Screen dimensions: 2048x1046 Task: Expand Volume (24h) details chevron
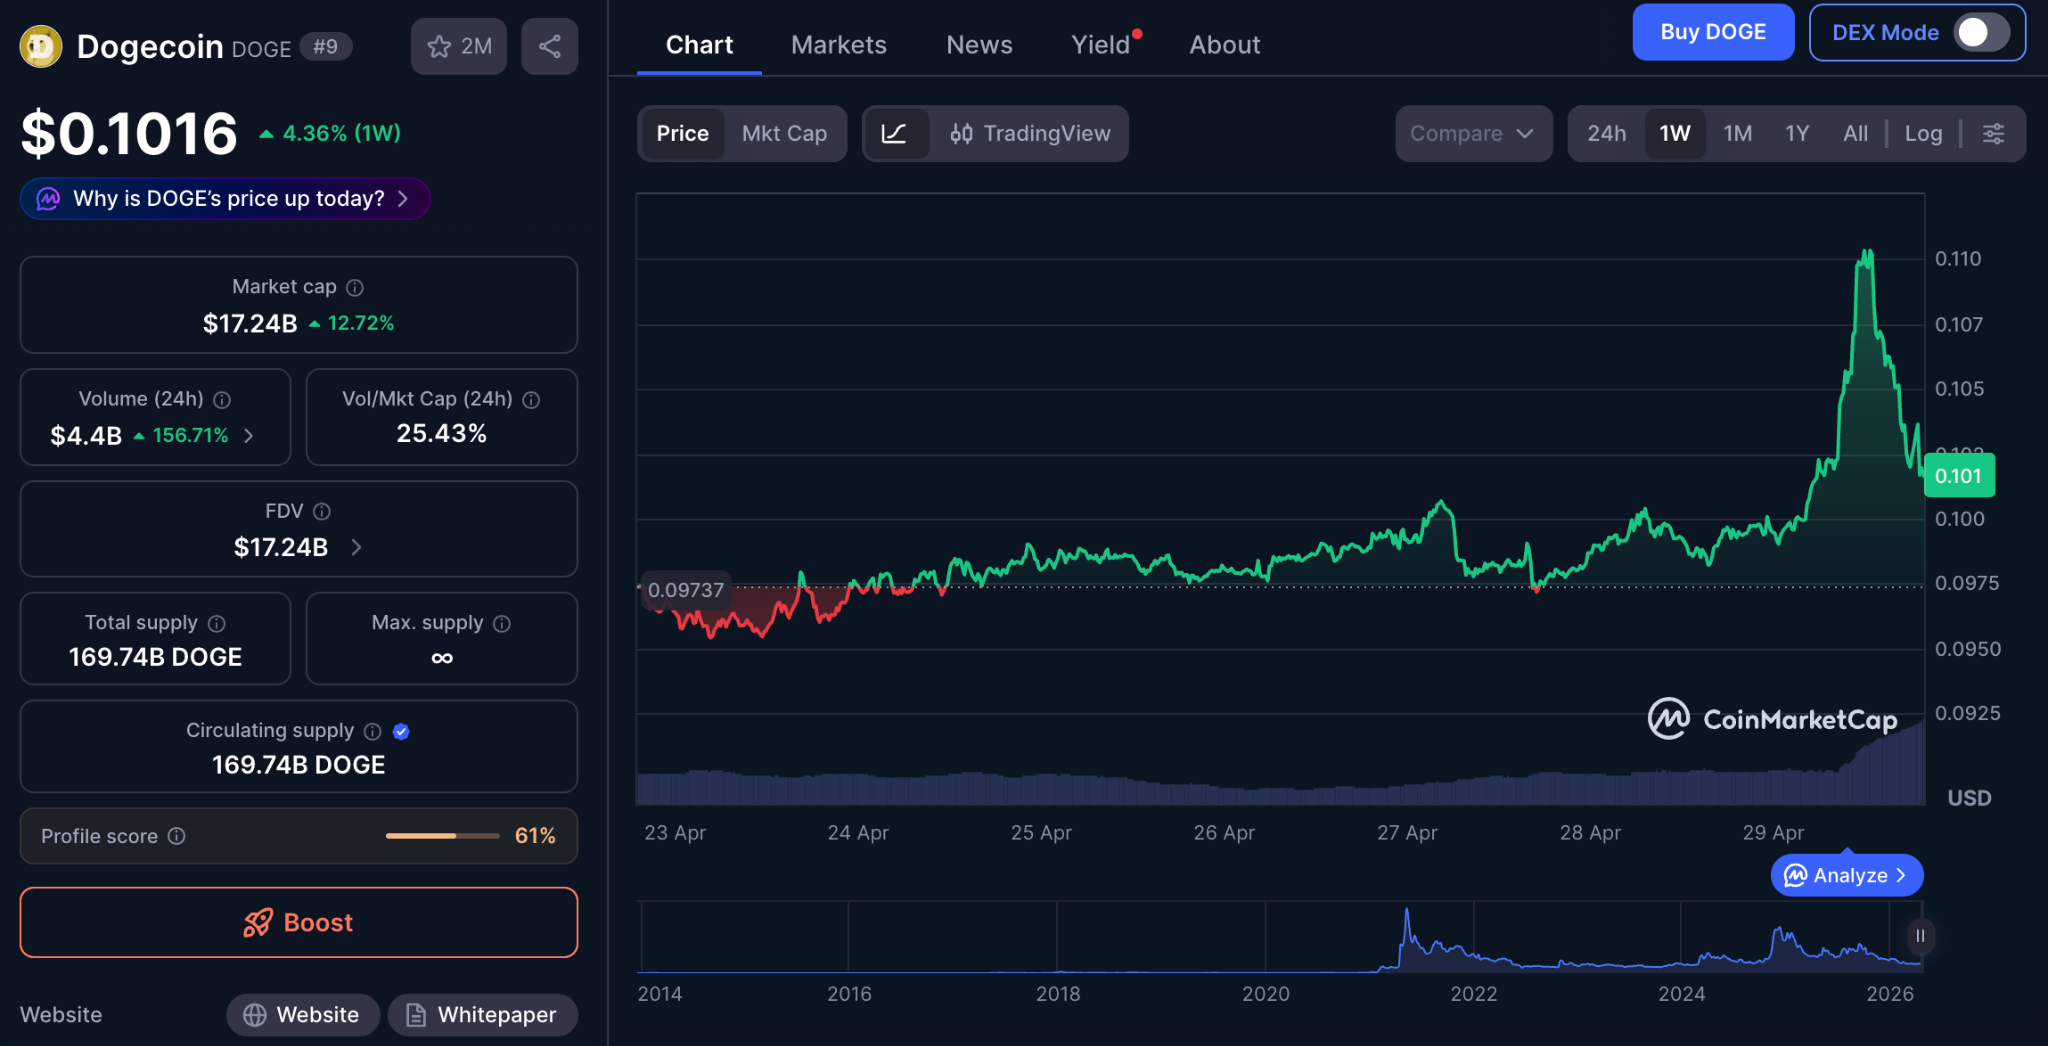[x=249, y=435]
